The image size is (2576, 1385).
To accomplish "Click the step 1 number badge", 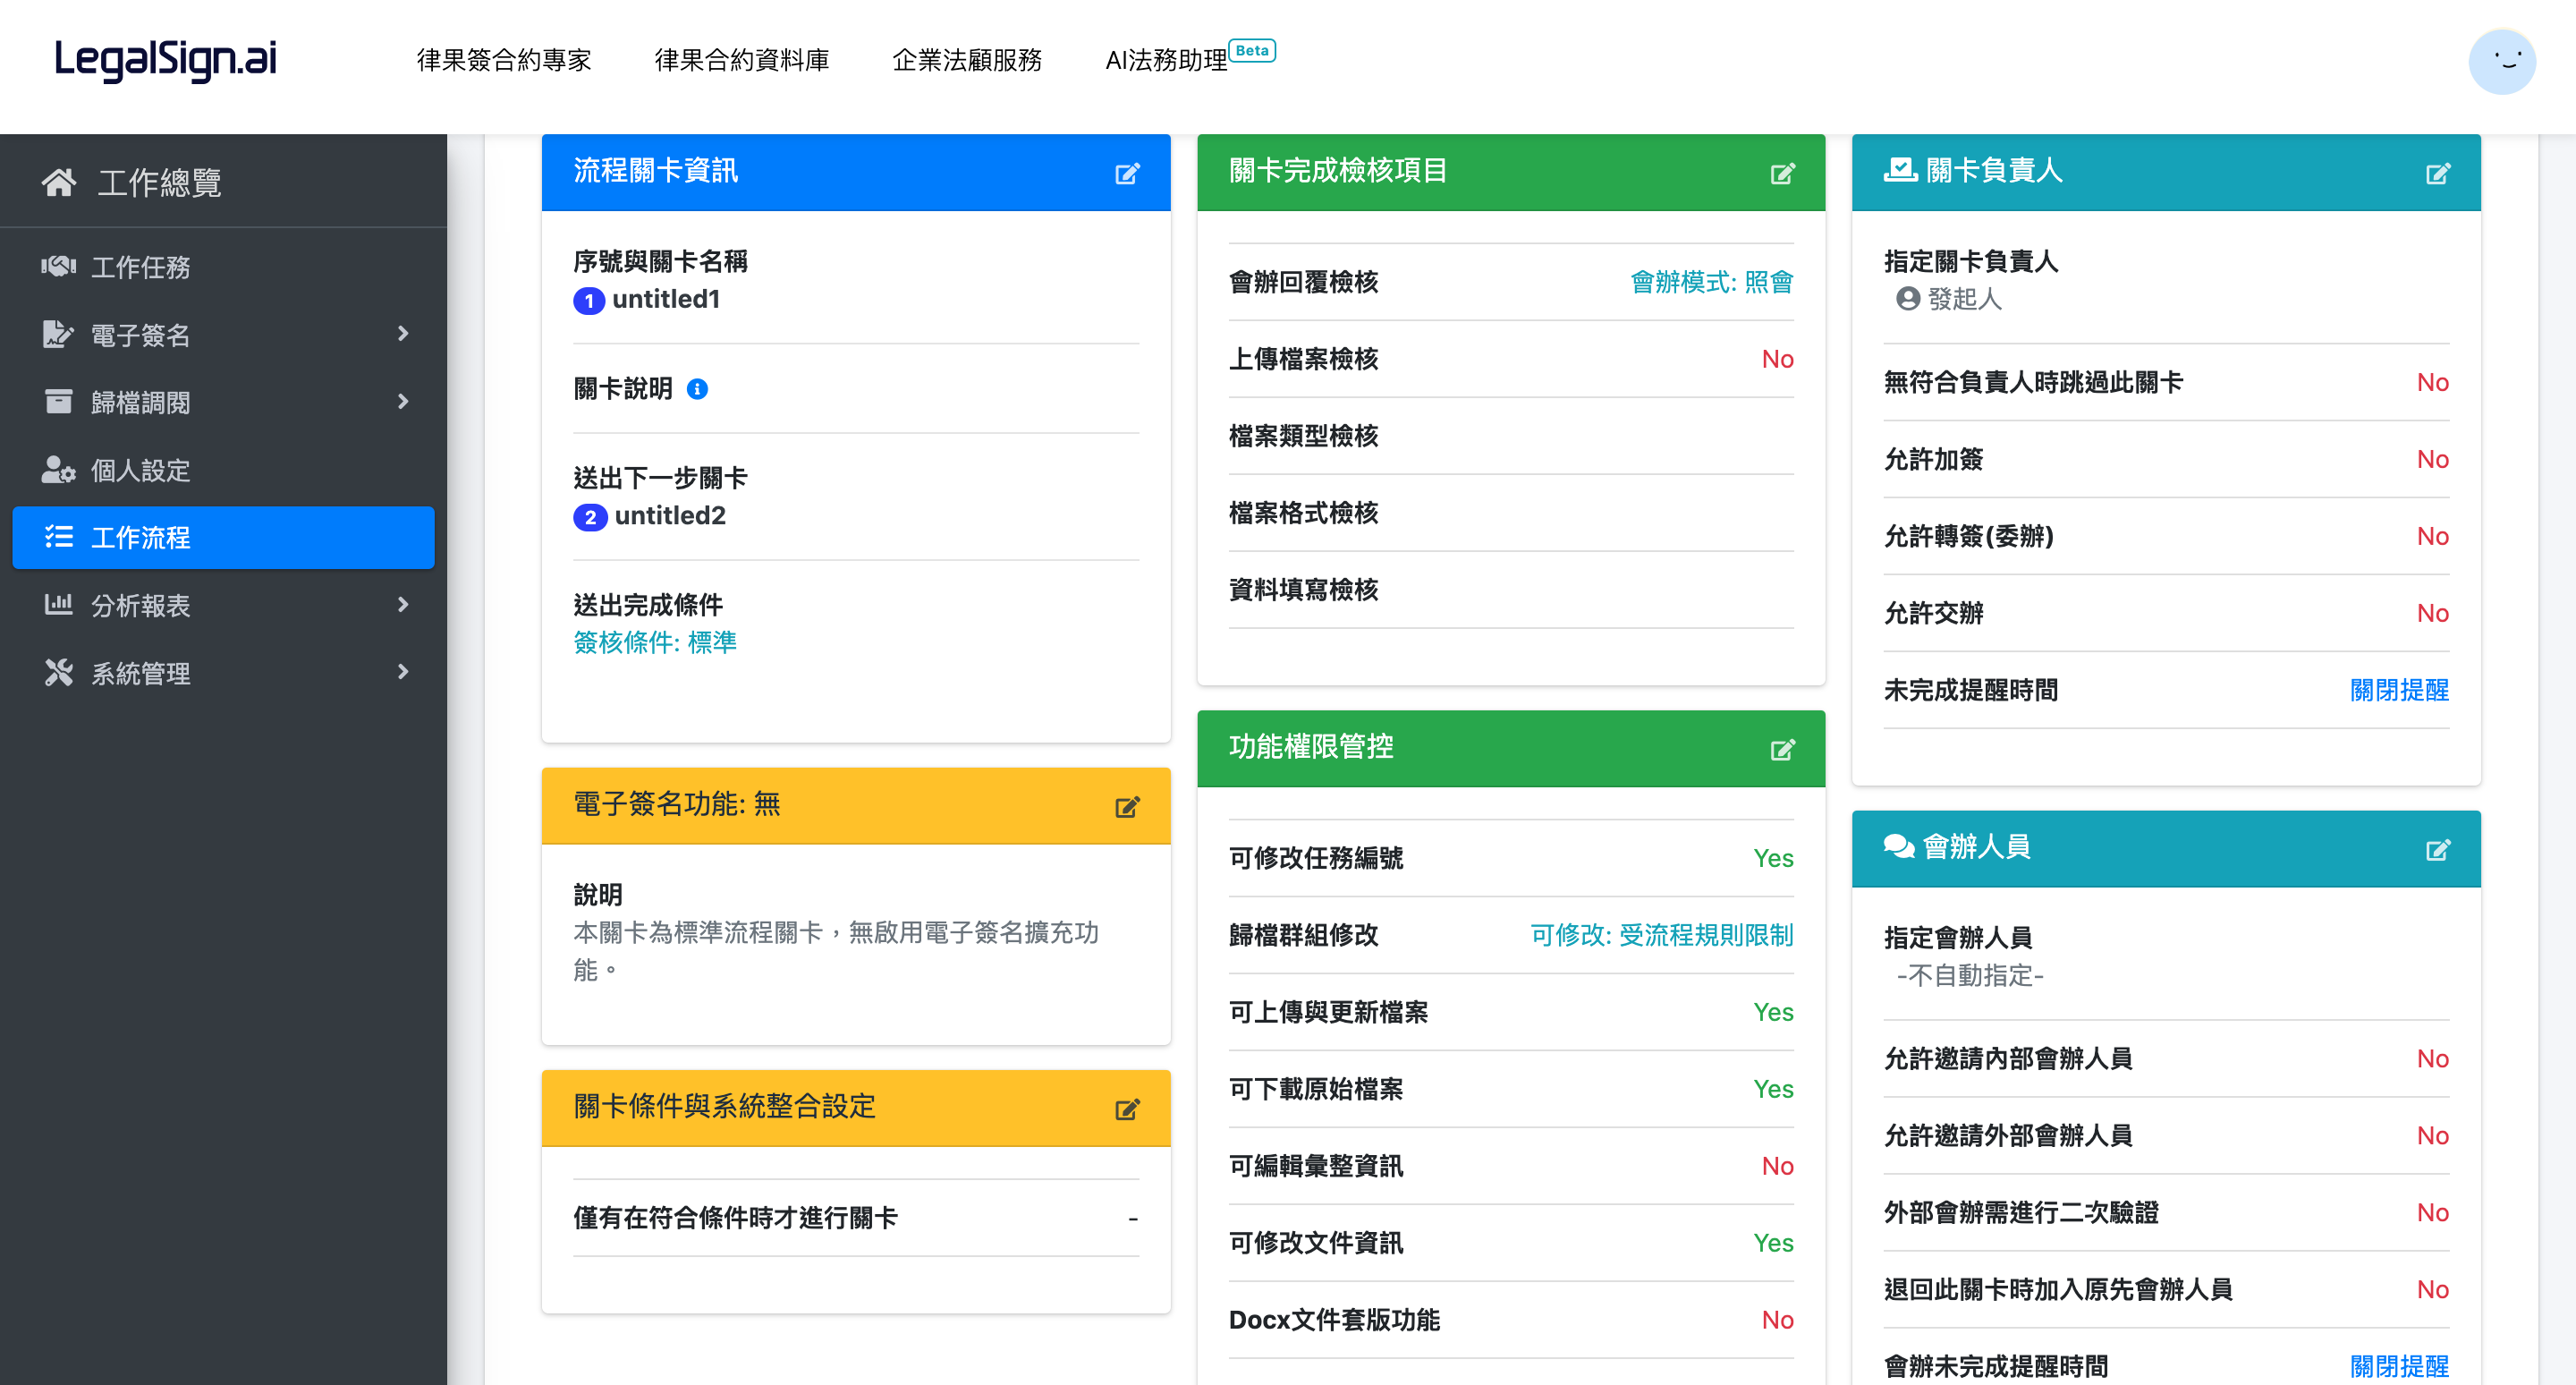I will tap(589, 300).
